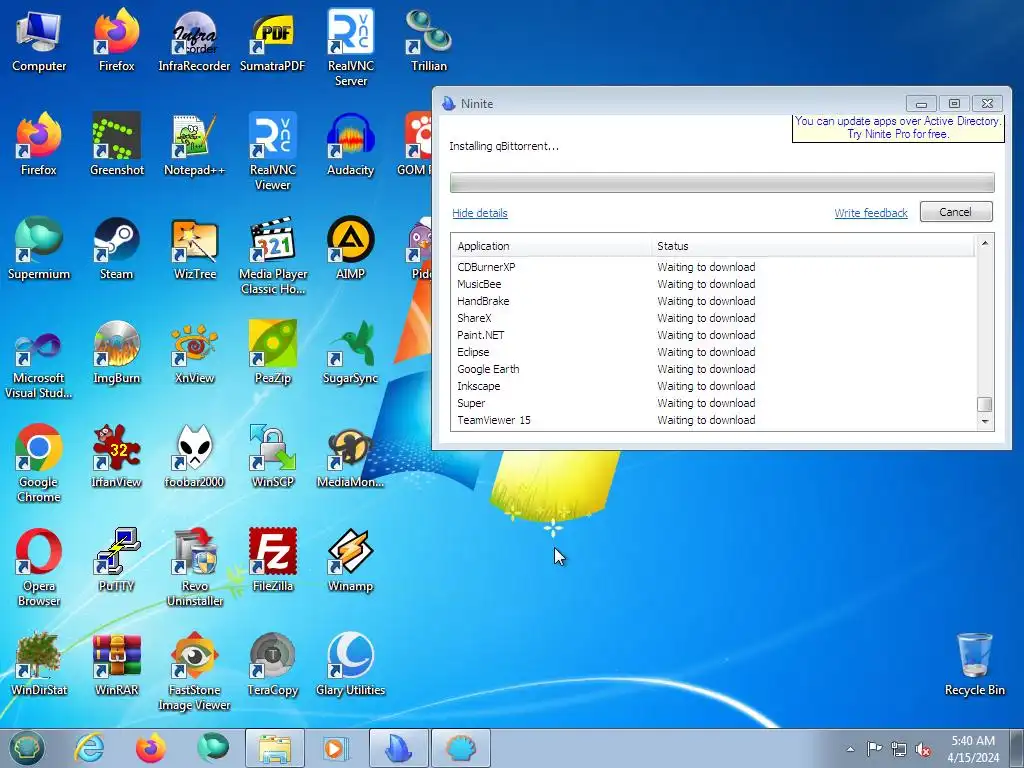Select the Paint.NET row

714,335
